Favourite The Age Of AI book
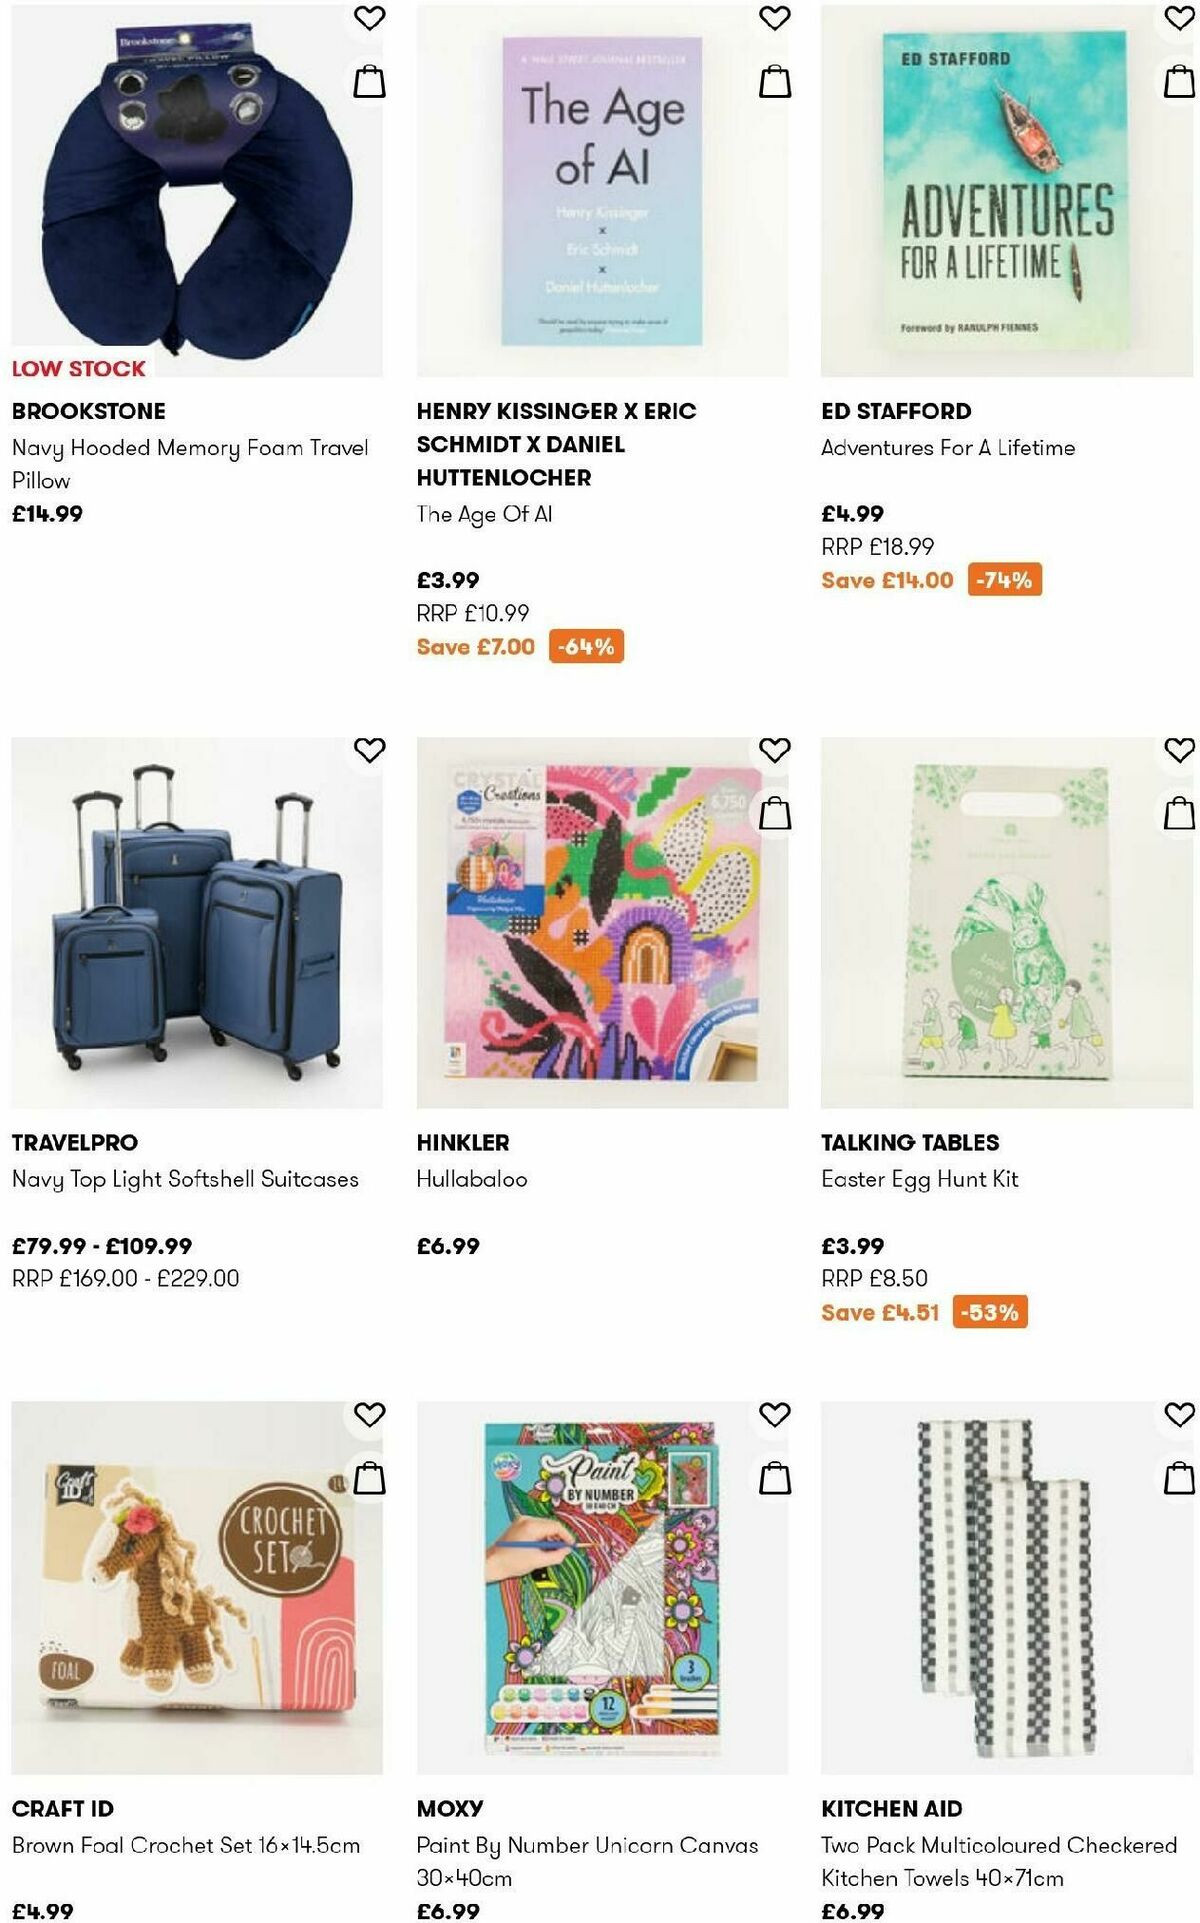This screenshot has height=1923, width=1200. [776, 17]
